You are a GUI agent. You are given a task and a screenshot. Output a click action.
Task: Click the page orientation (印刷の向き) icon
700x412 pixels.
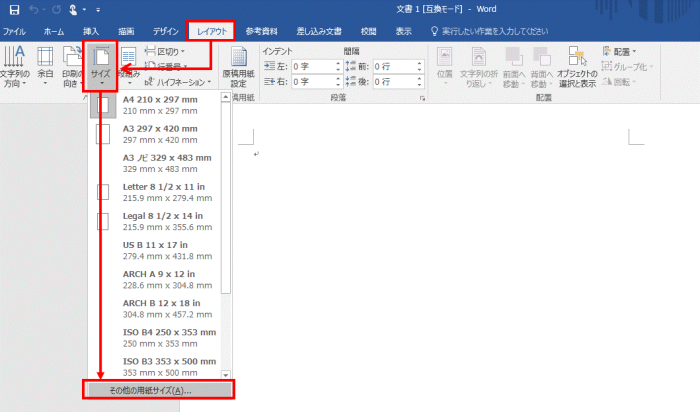click(x=72, y=66)
